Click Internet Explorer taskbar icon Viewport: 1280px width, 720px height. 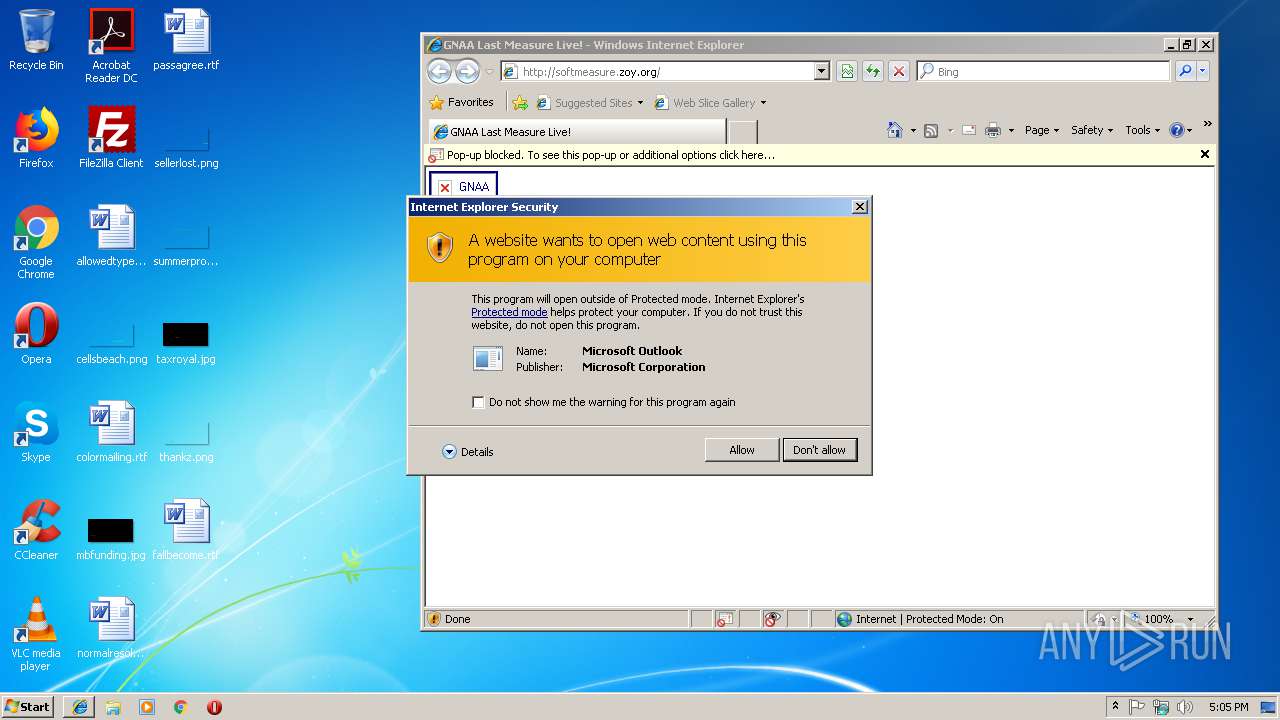click(x=79, y=707)
